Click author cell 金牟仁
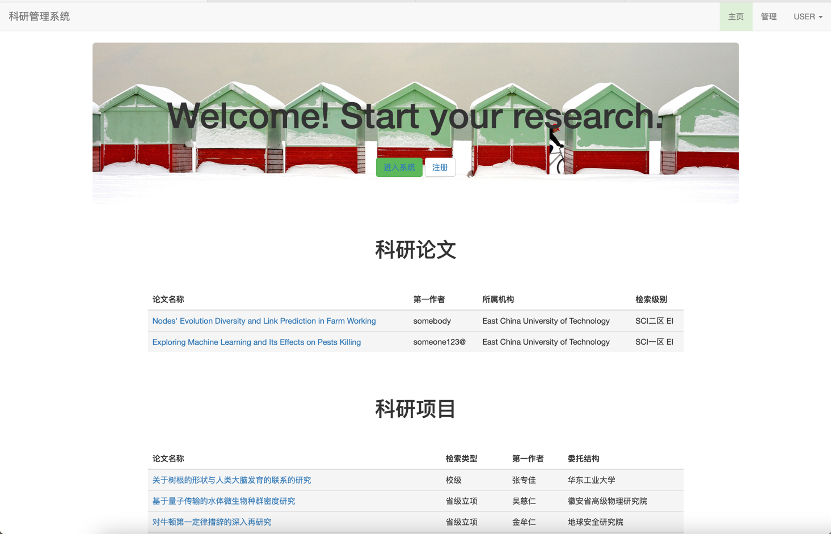The width and height of the screenshot is (832, 534). point(524,522)
